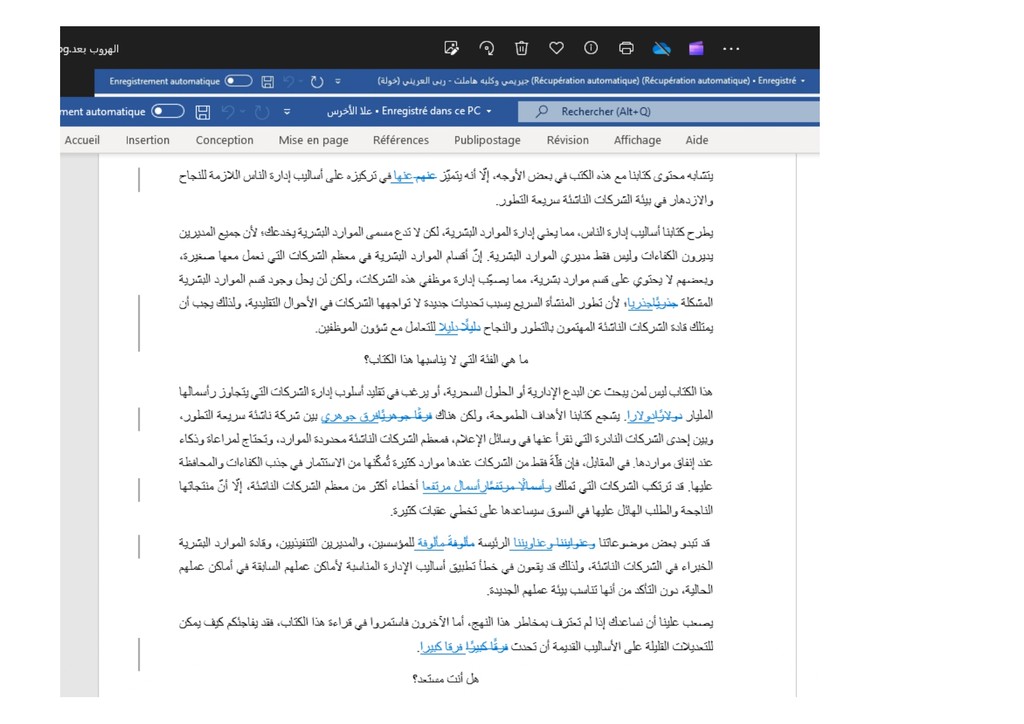Open the Aide tab

pyautogui.click(x=697, y=140)
